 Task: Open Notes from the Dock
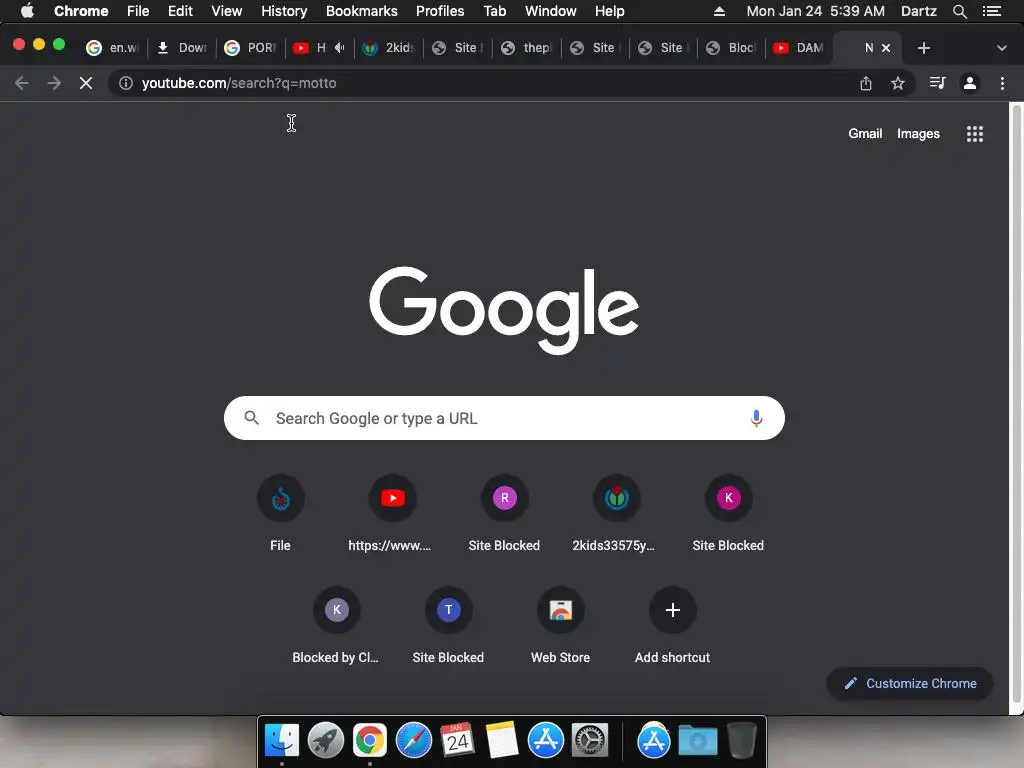pyautogui.click(x=502, y=741)
